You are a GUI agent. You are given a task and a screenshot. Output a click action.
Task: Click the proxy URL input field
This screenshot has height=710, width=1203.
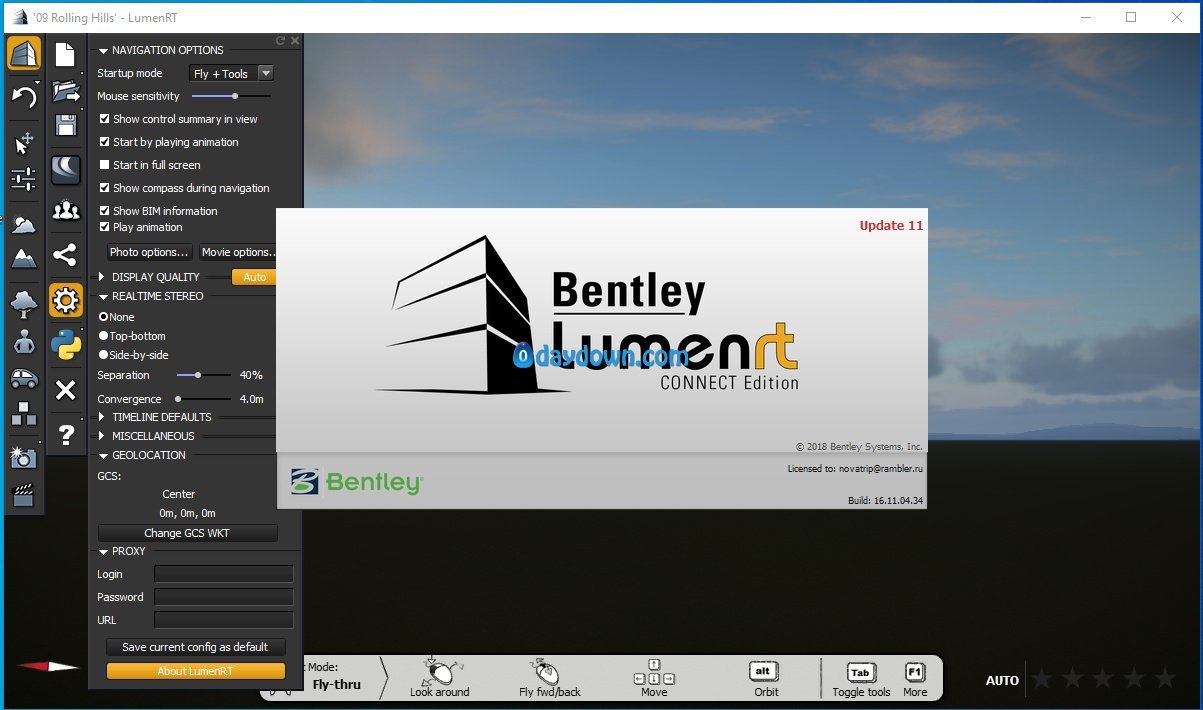(x=223, y=620)
